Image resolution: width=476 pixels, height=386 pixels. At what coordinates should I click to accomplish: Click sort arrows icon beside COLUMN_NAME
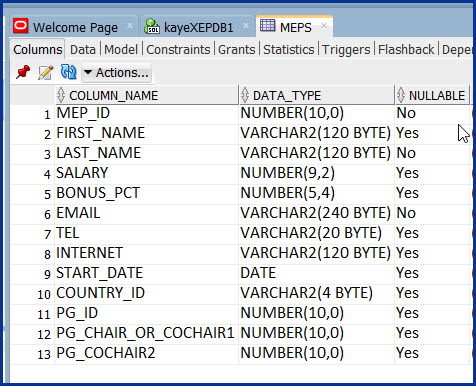[61, 95]
